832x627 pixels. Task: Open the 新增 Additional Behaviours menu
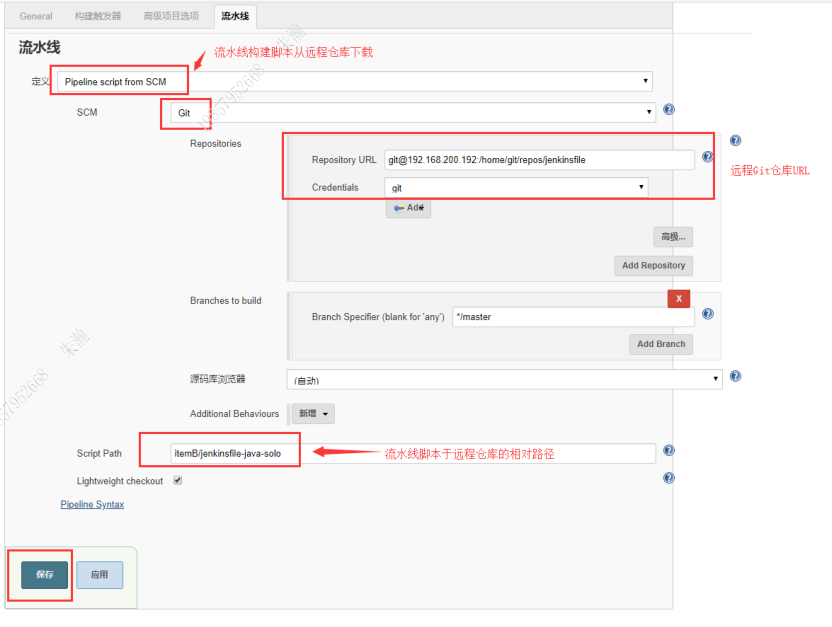[x=312, y=414]
